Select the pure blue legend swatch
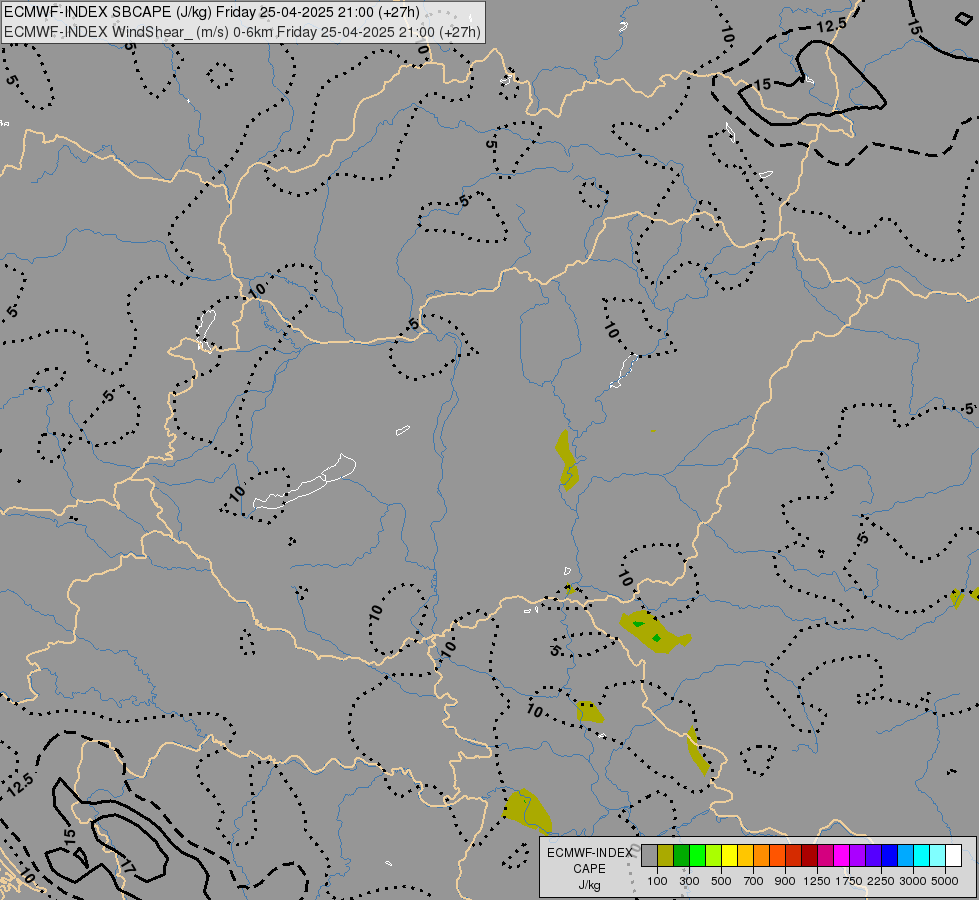 (x=890, y=856)
